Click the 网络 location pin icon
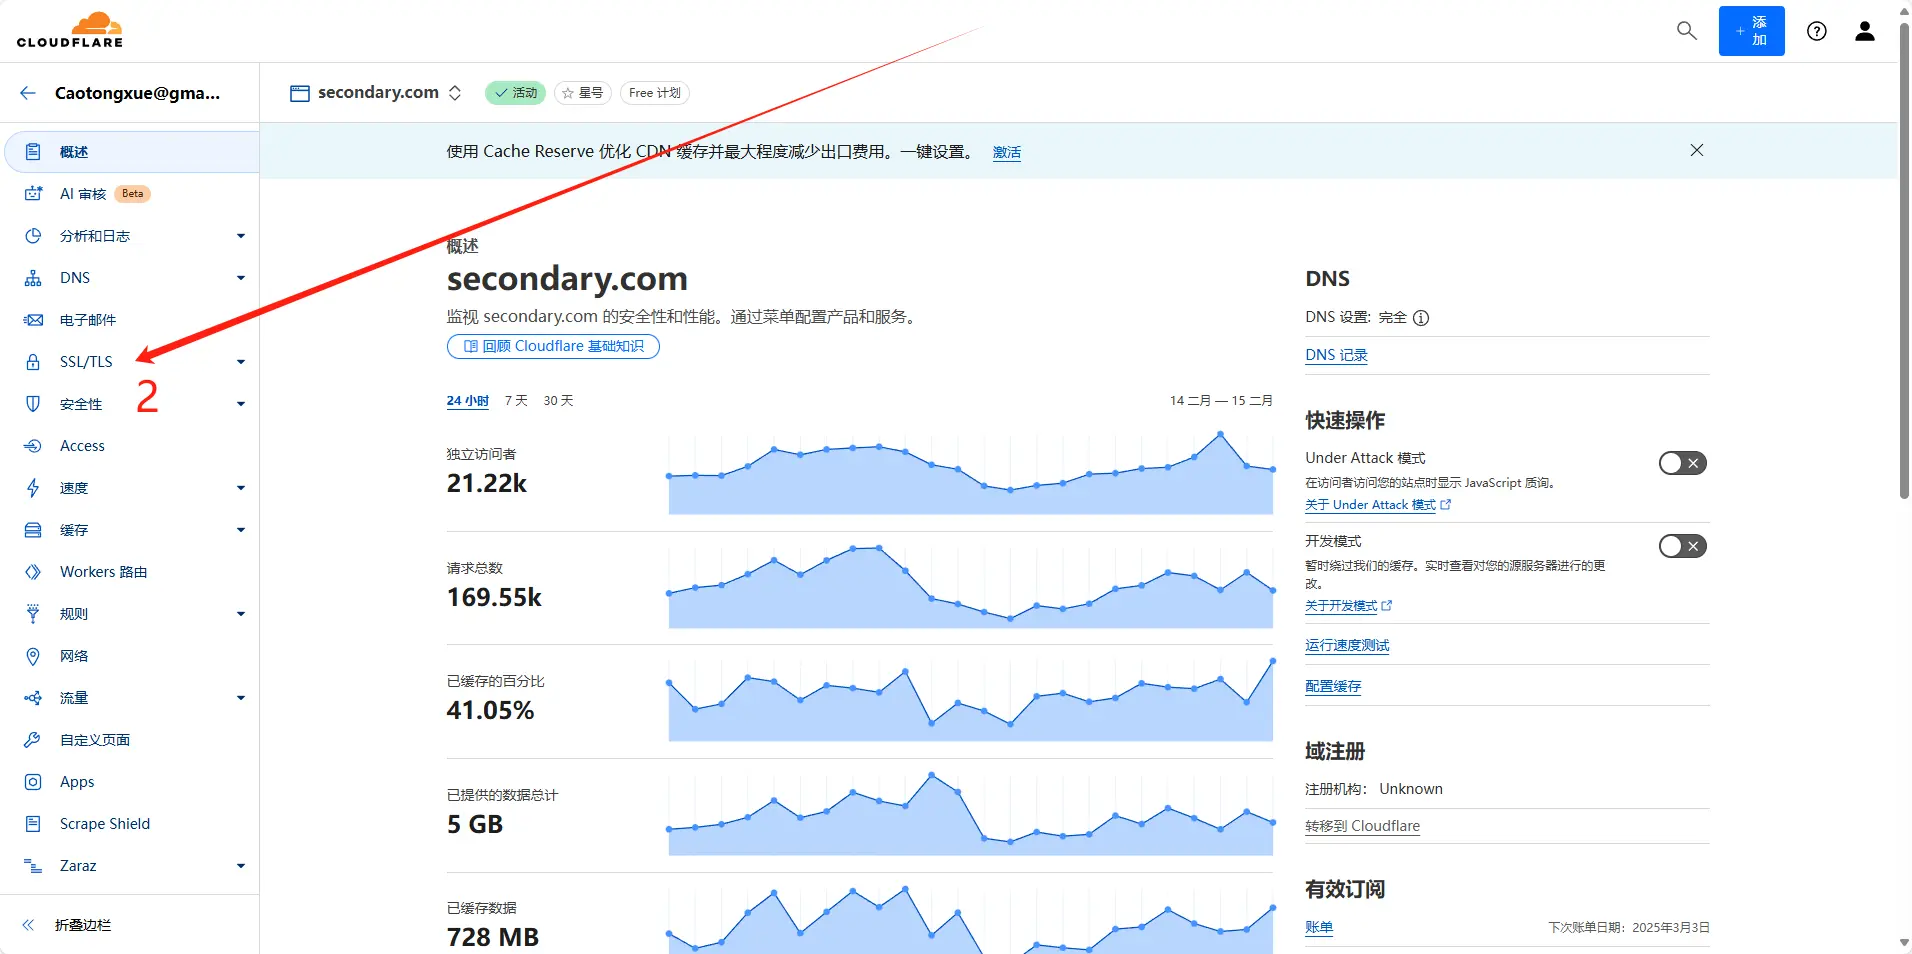This screenshot has width=1912, height=954. (33, 656)
